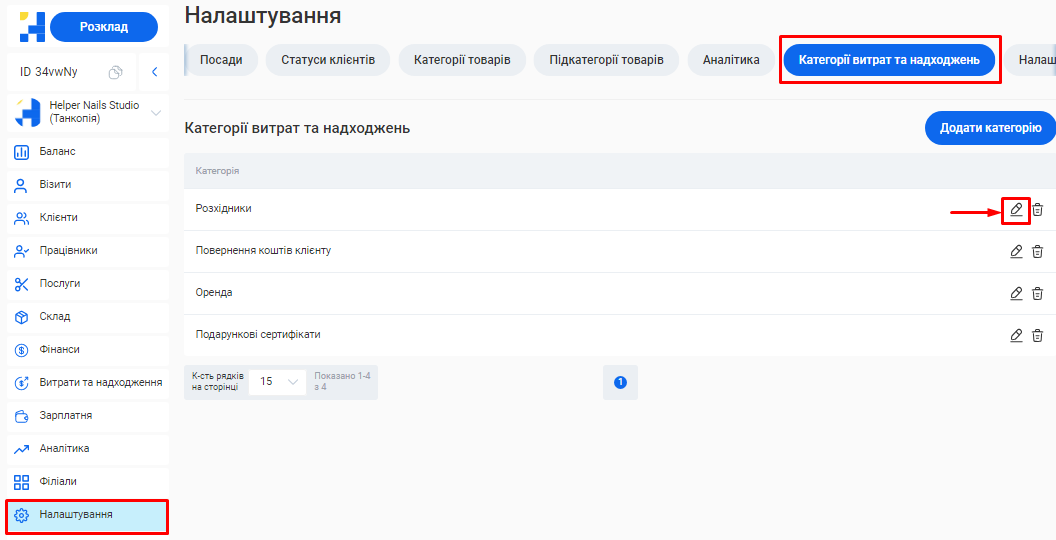Click the Додати категорію button
Screen dimensions: 1056x540
(990, 128)
